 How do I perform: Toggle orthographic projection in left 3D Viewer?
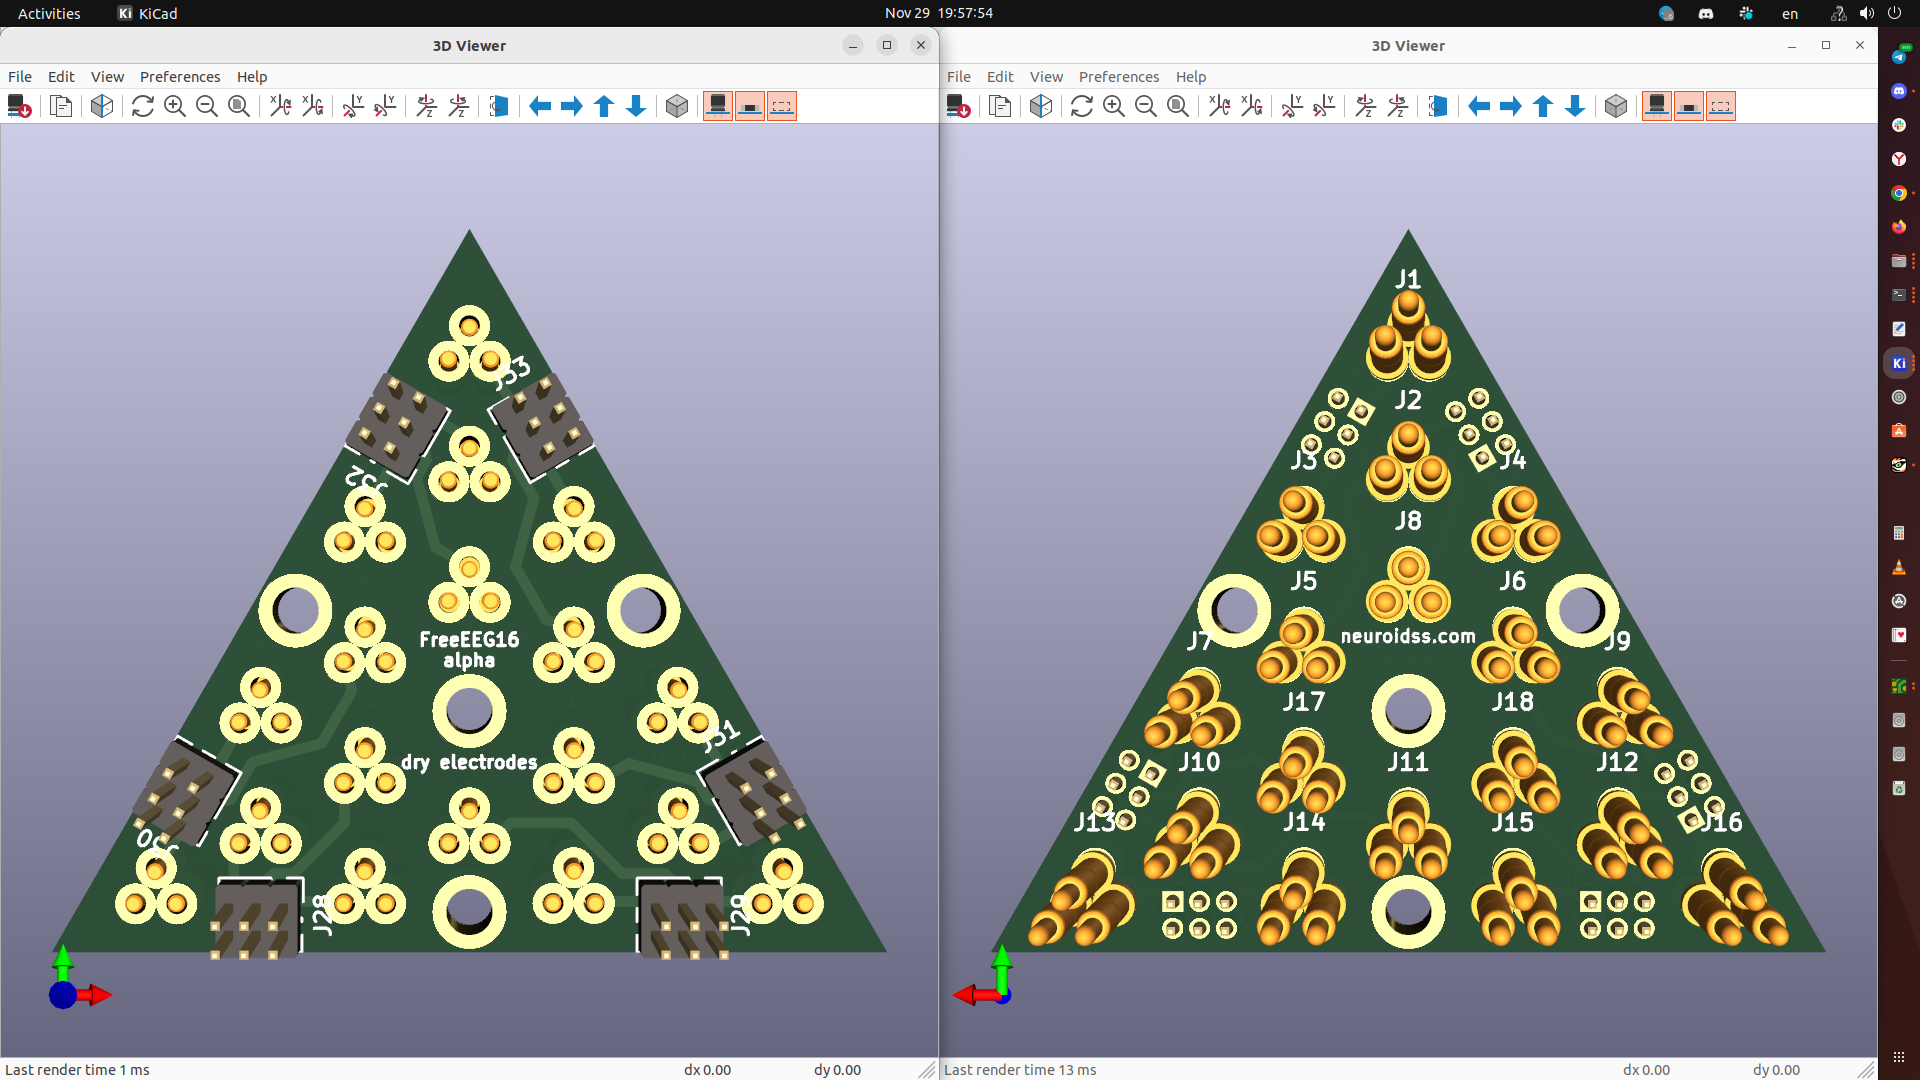pyautogui.click(x=677, y=106)
